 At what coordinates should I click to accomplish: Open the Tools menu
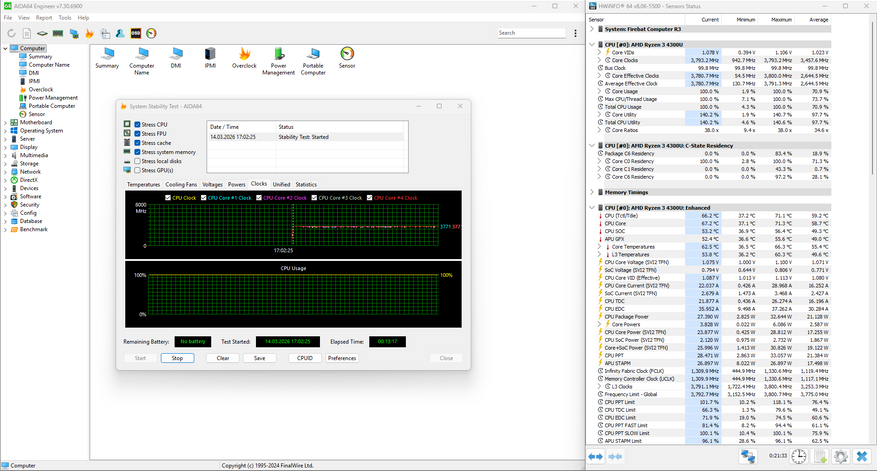65,17
